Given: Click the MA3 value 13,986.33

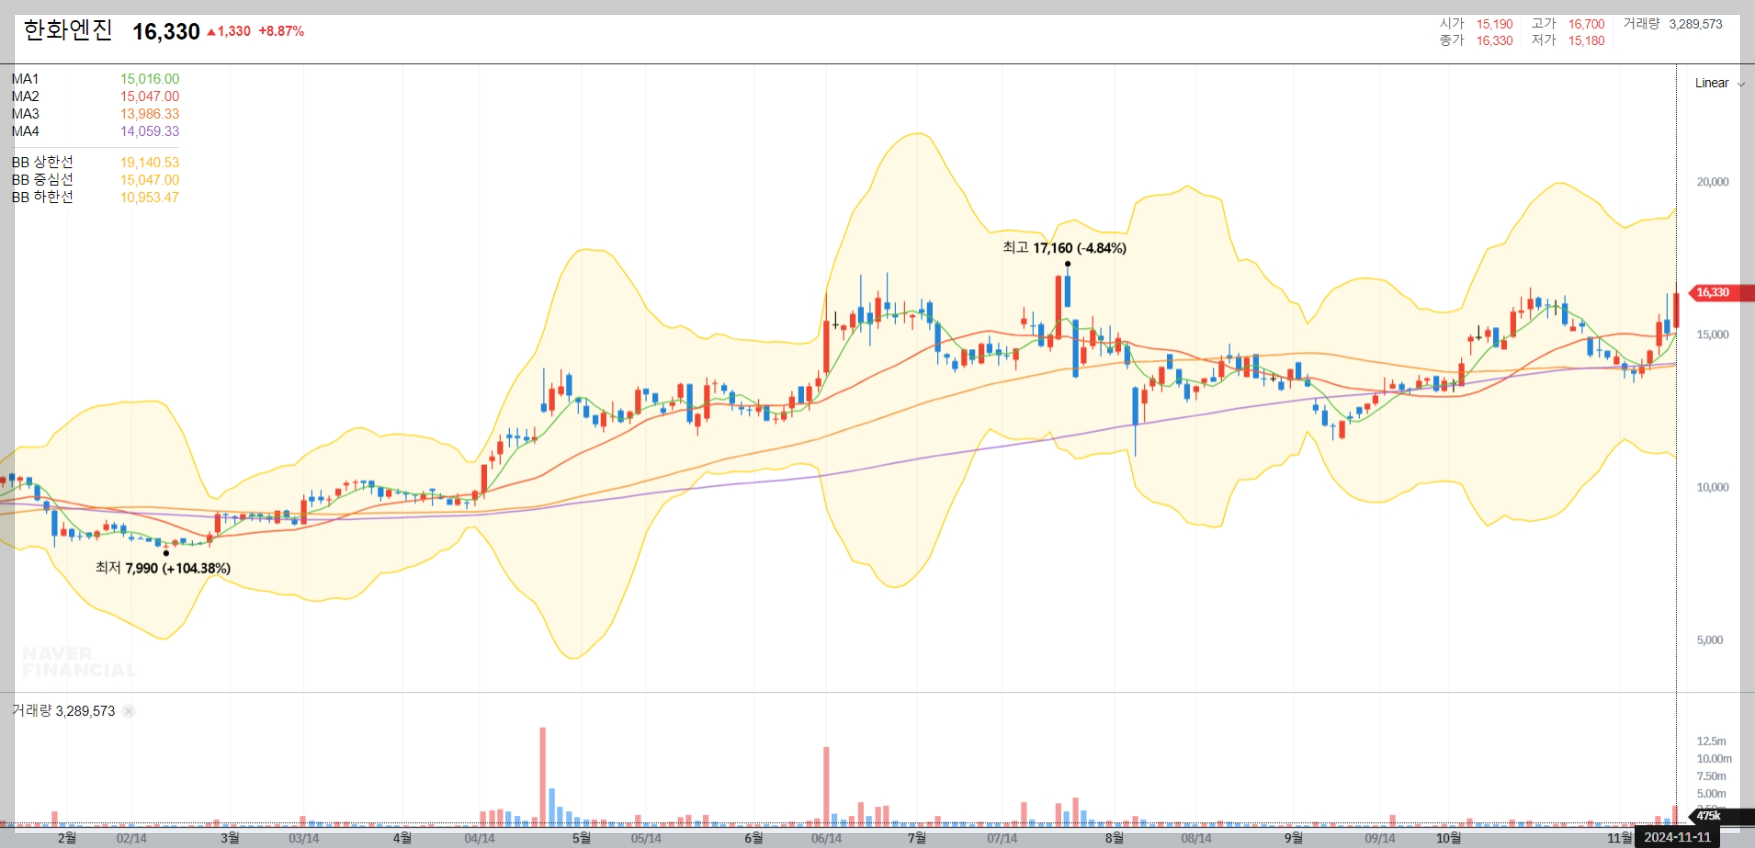Looking at the screenshot, I should [x=150, y=114].
